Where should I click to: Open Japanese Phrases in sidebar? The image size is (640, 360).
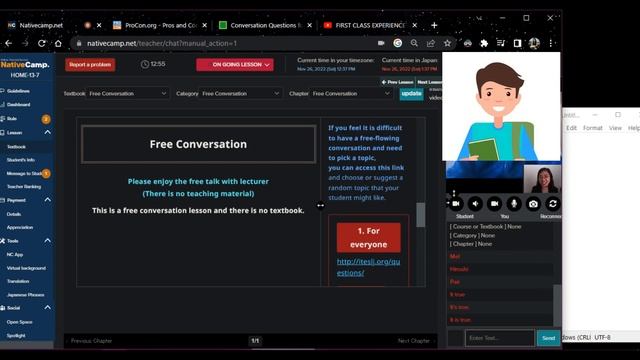tap(26, 295)
